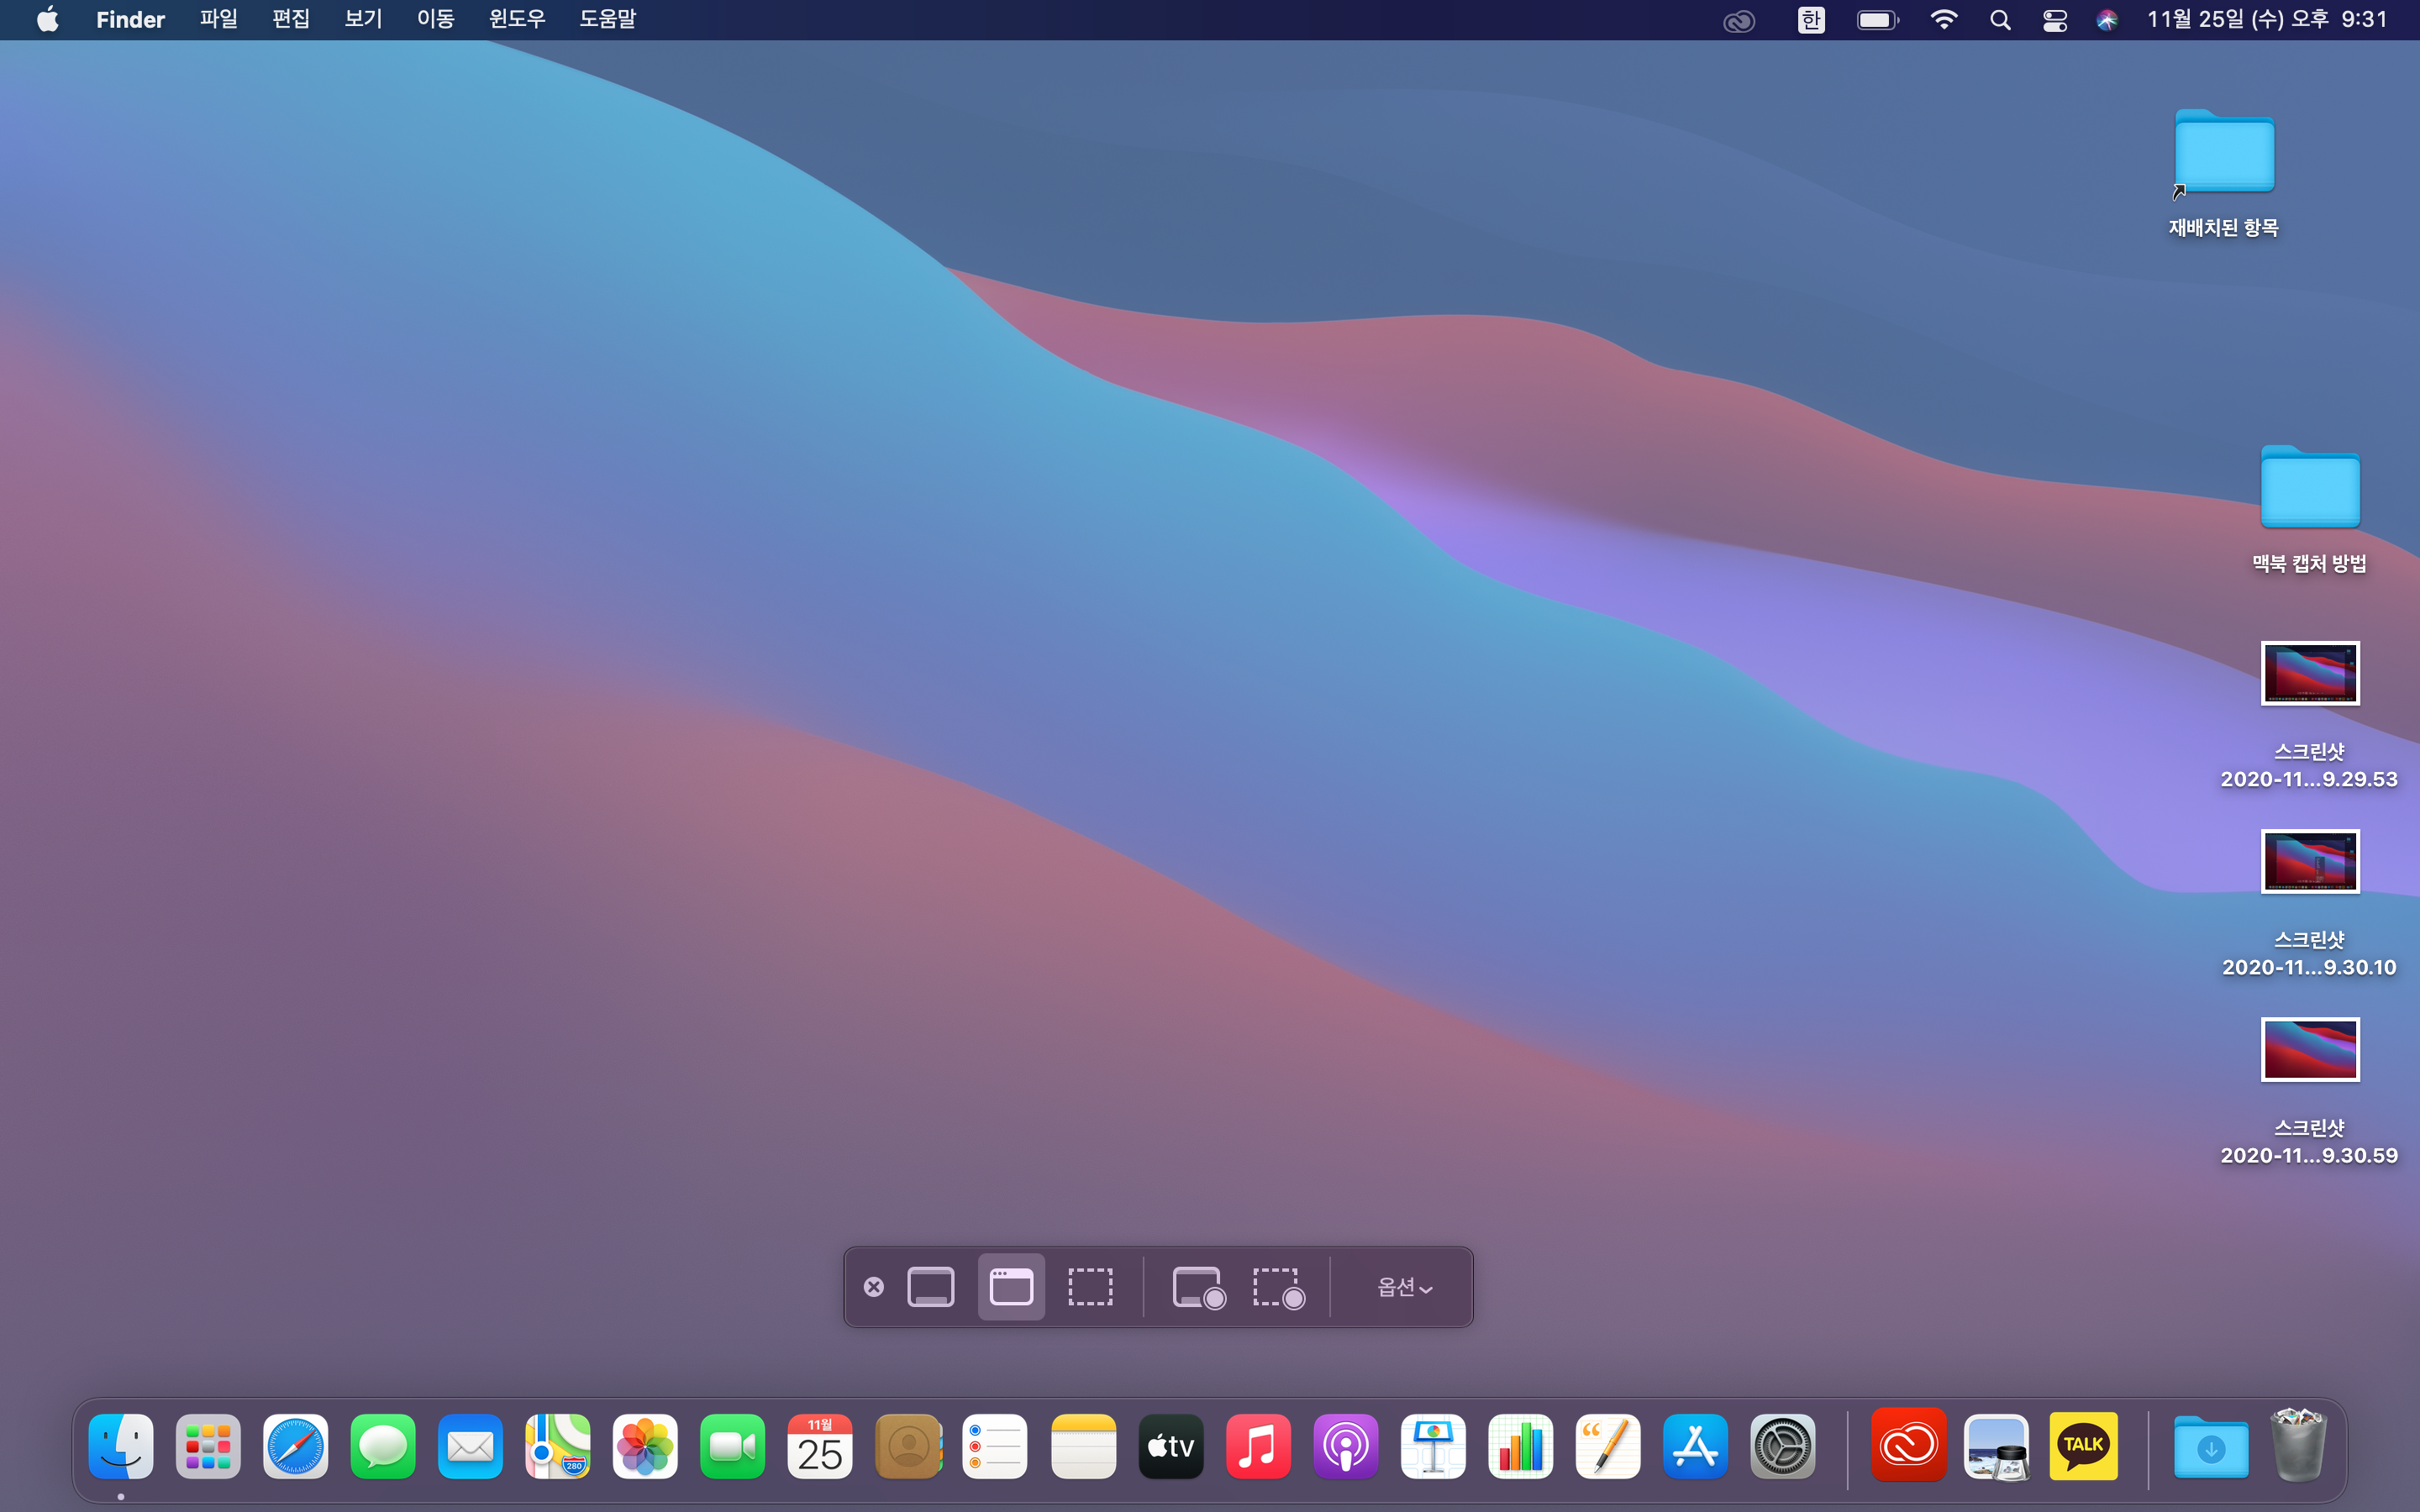The height and width of the screenshot is (1512, 2420).
Task: Select record selected portion mode
Action: (1278, 1287)
